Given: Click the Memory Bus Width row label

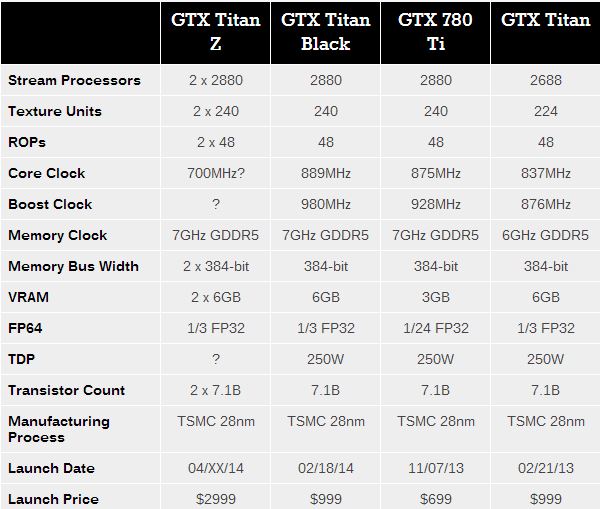Looking at the screenshot, I should click(x=73, y=266).
